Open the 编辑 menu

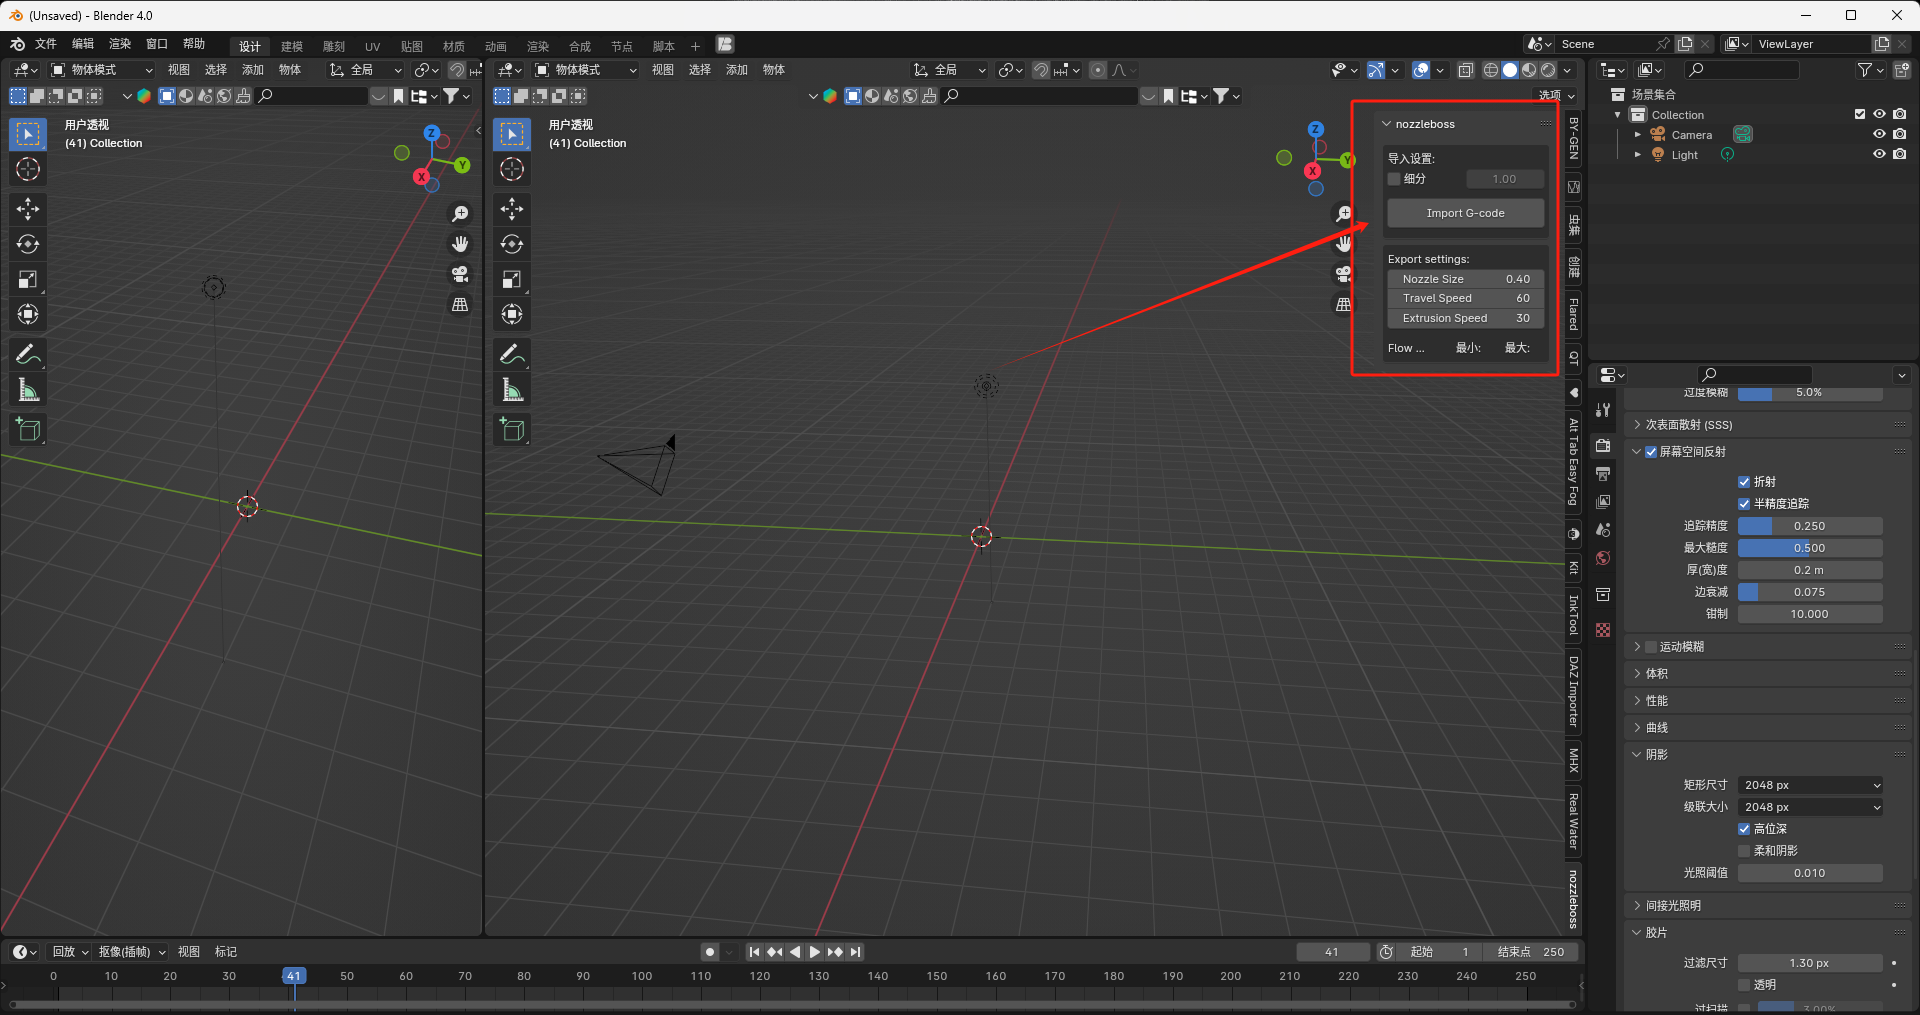(83, 44)
